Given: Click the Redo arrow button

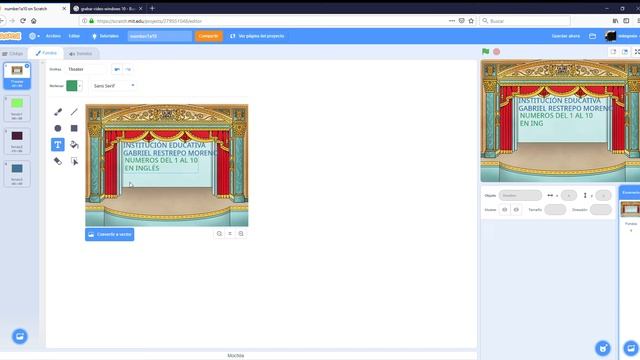Looking at the screenshot, I should [128, 69].
